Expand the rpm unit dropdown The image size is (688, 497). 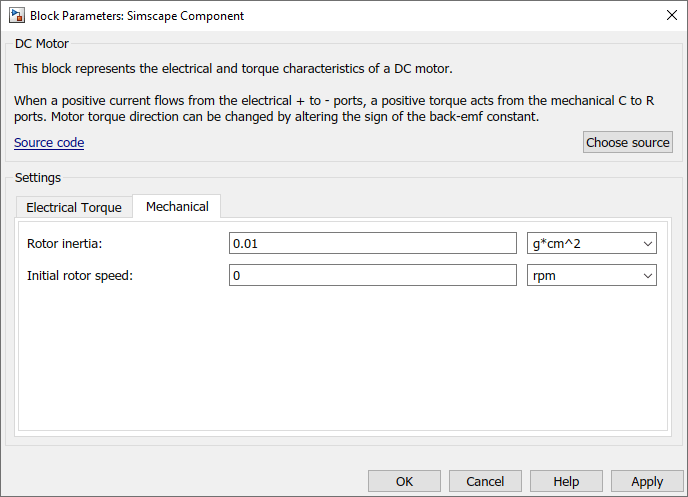[x=591, y=275]
